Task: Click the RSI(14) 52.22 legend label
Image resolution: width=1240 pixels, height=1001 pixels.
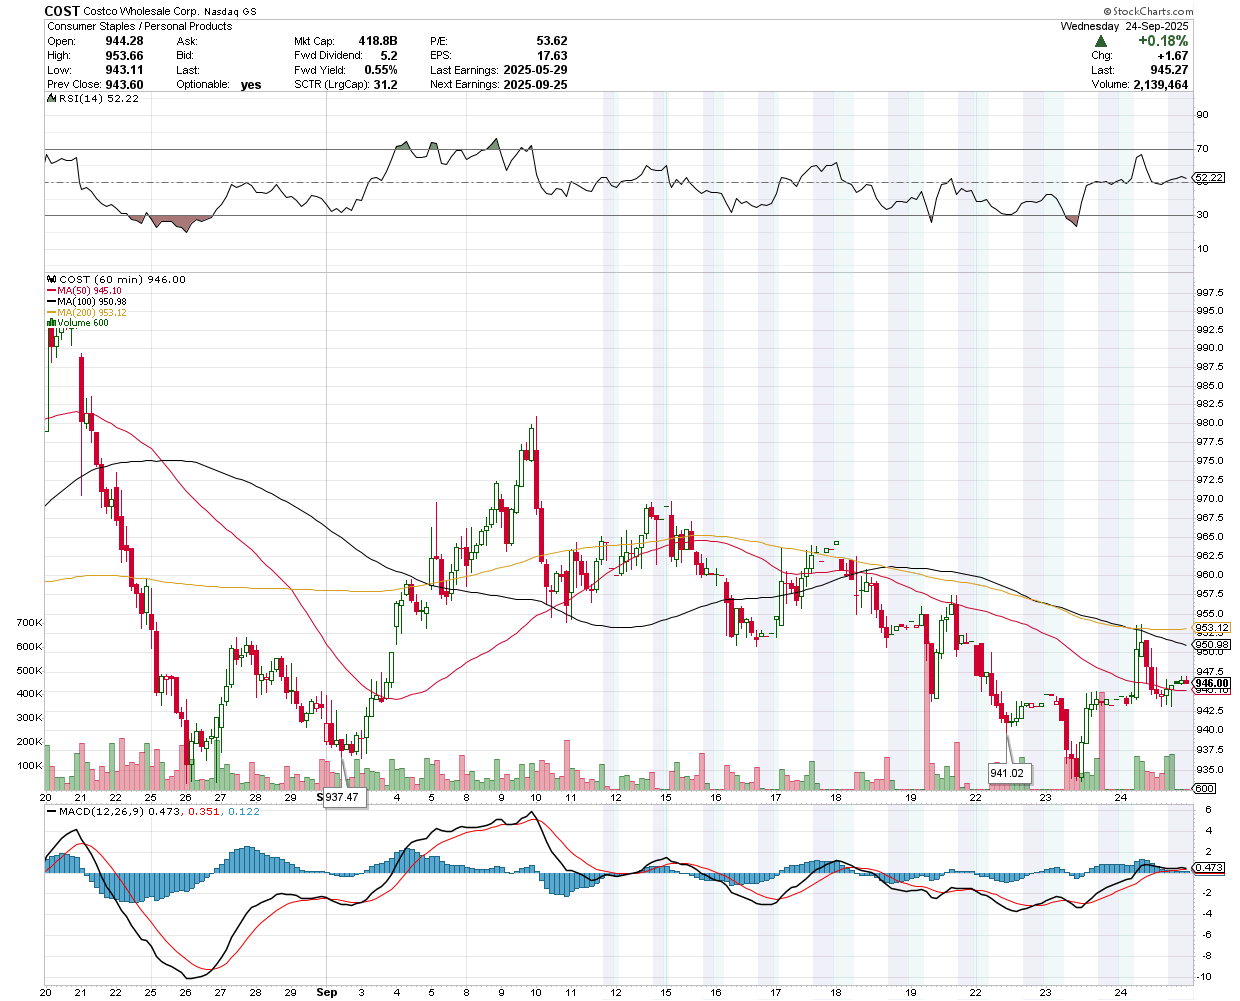Action: (x=99, y=98)
